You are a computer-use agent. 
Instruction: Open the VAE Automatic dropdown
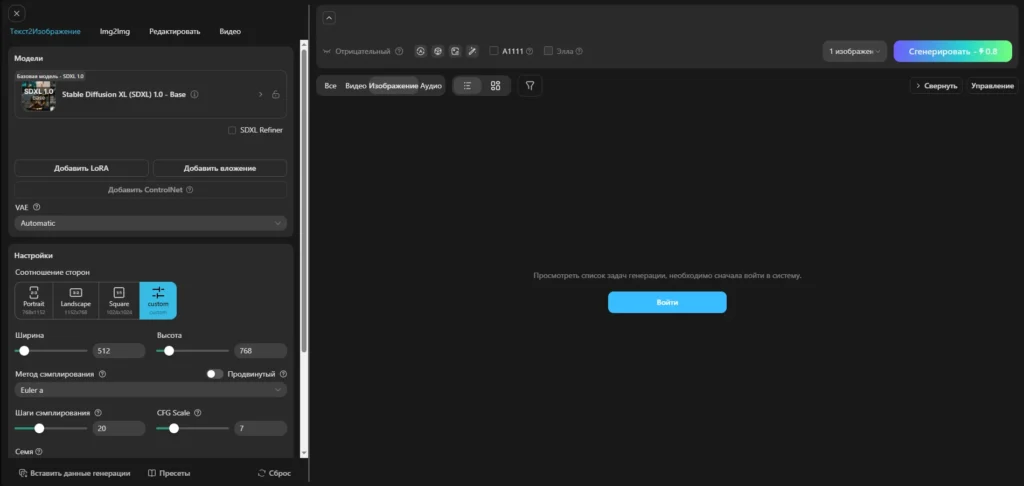[151, 223]
